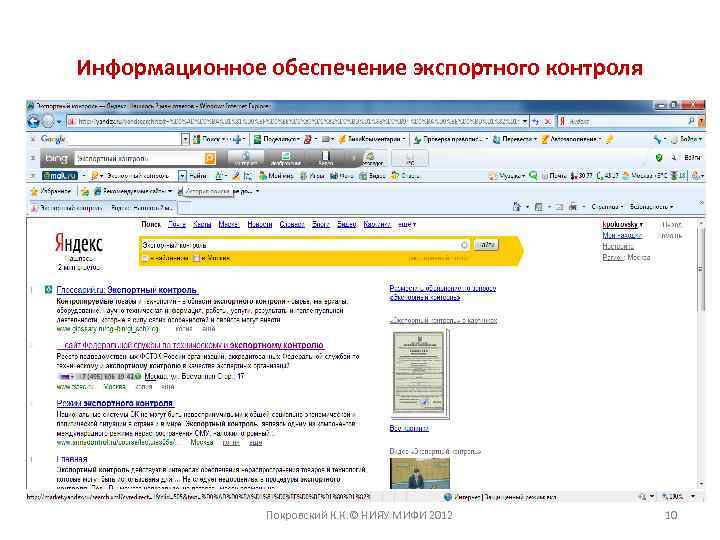Open the Главная search result link
The image size is (720, 540).
pyautogui.click(x=72, y=459)
